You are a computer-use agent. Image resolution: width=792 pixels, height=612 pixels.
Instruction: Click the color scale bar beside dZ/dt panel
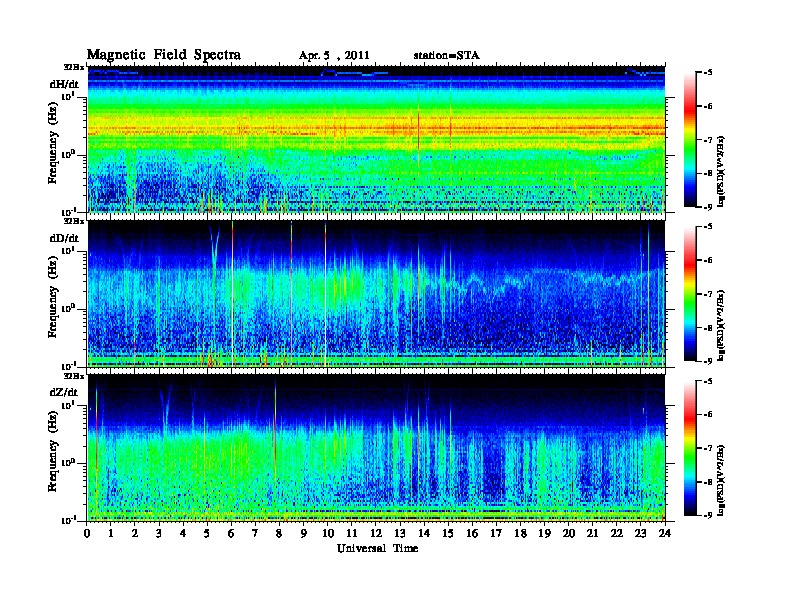(690, 447)
